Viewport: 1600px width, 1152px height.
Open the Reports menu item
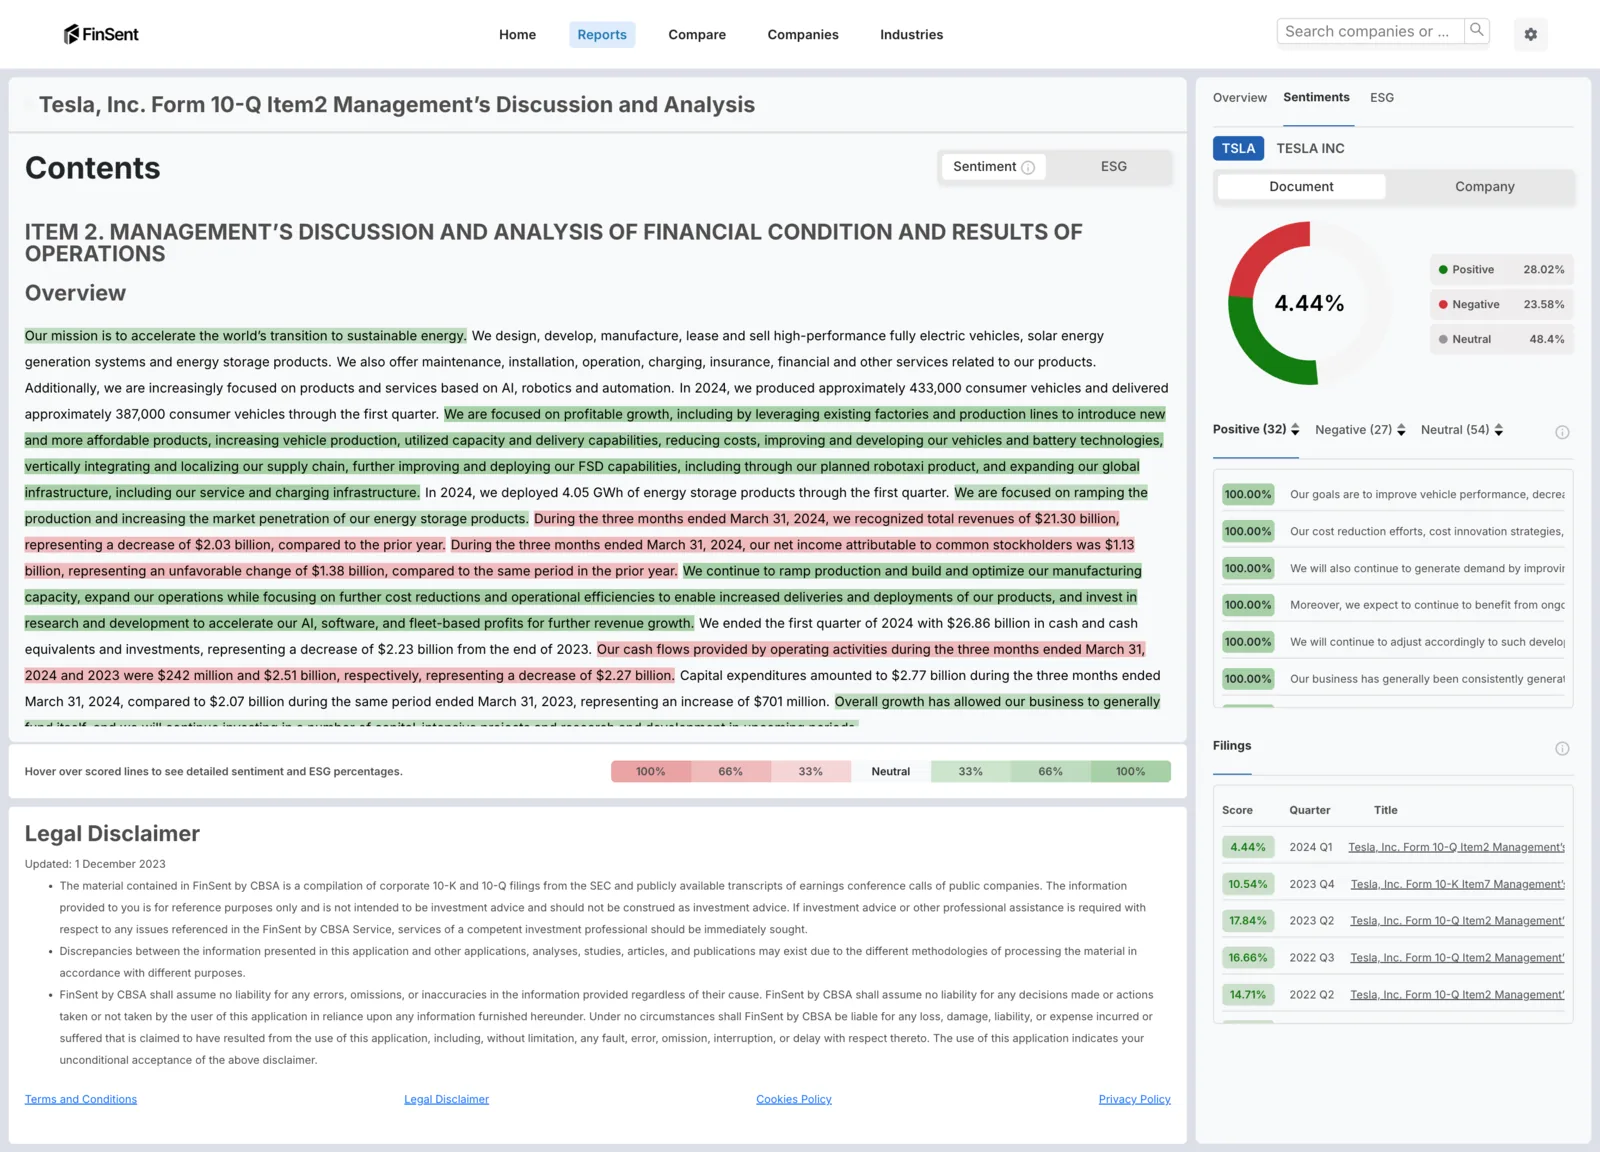pos(602,35)
